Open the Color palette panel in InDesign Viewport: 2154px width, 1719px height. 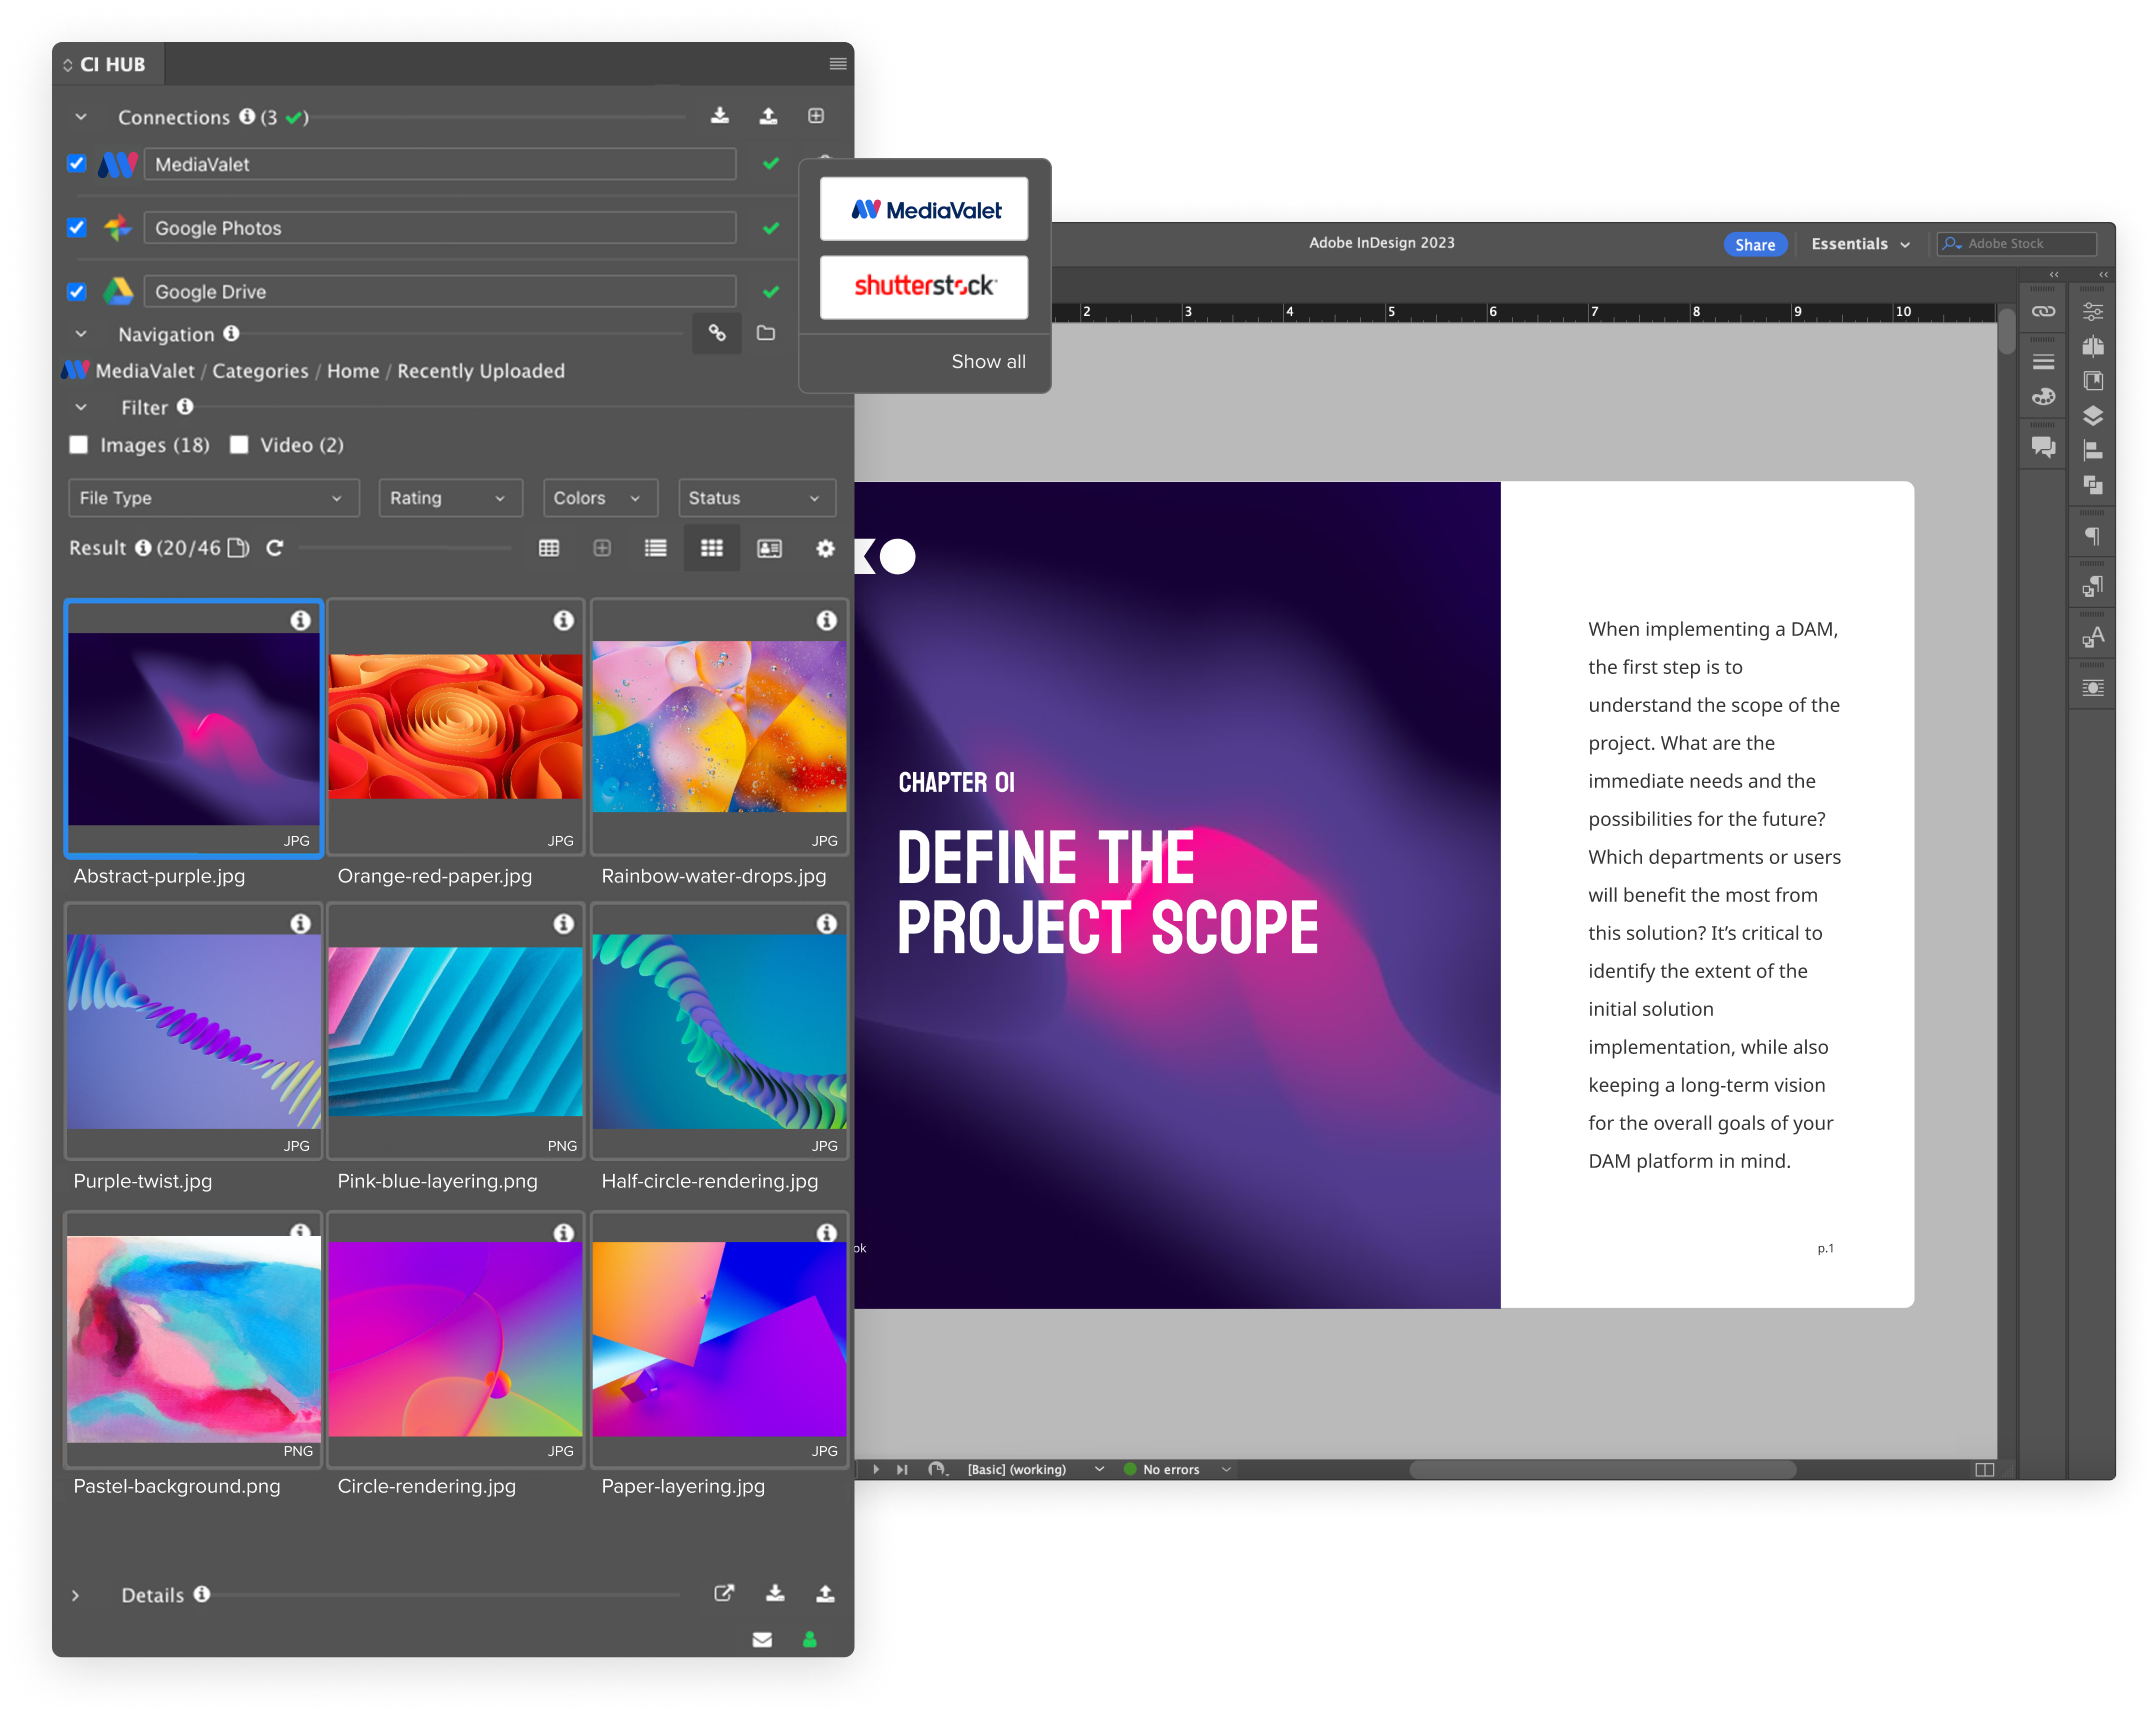pos(2043,396)
